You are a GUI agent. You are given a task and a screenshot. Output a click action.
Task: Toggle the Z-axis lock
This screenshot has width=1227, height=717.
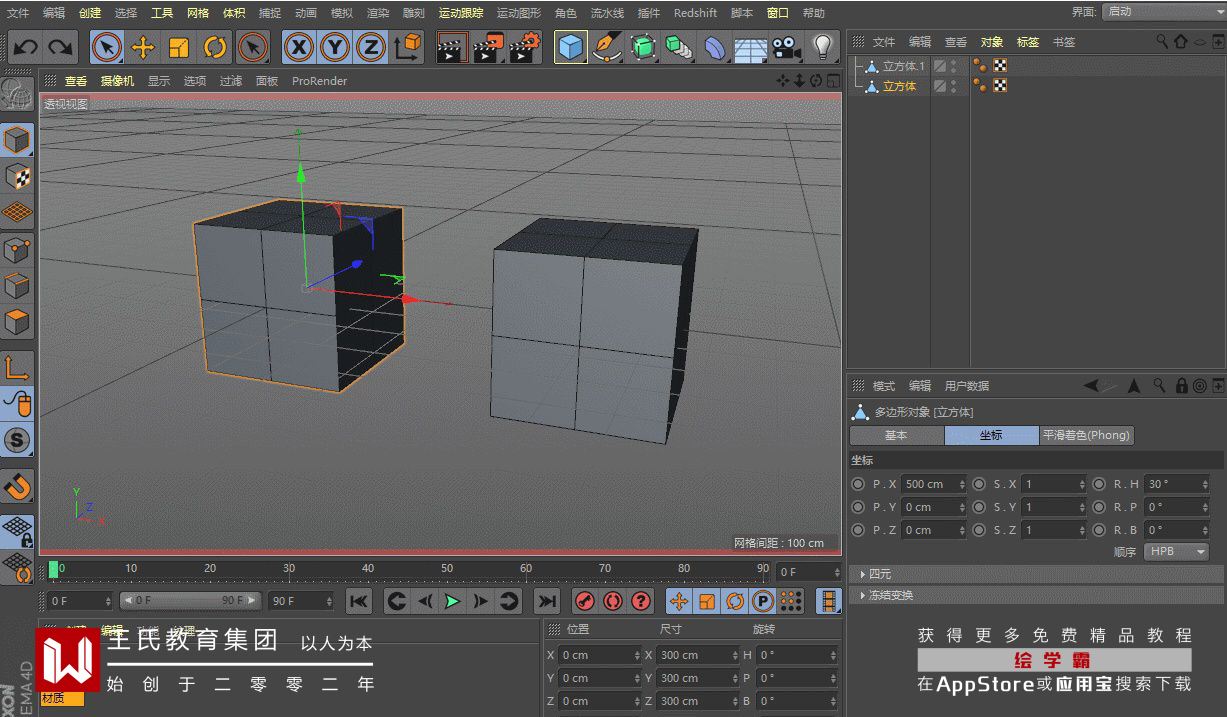click(371, 47)
